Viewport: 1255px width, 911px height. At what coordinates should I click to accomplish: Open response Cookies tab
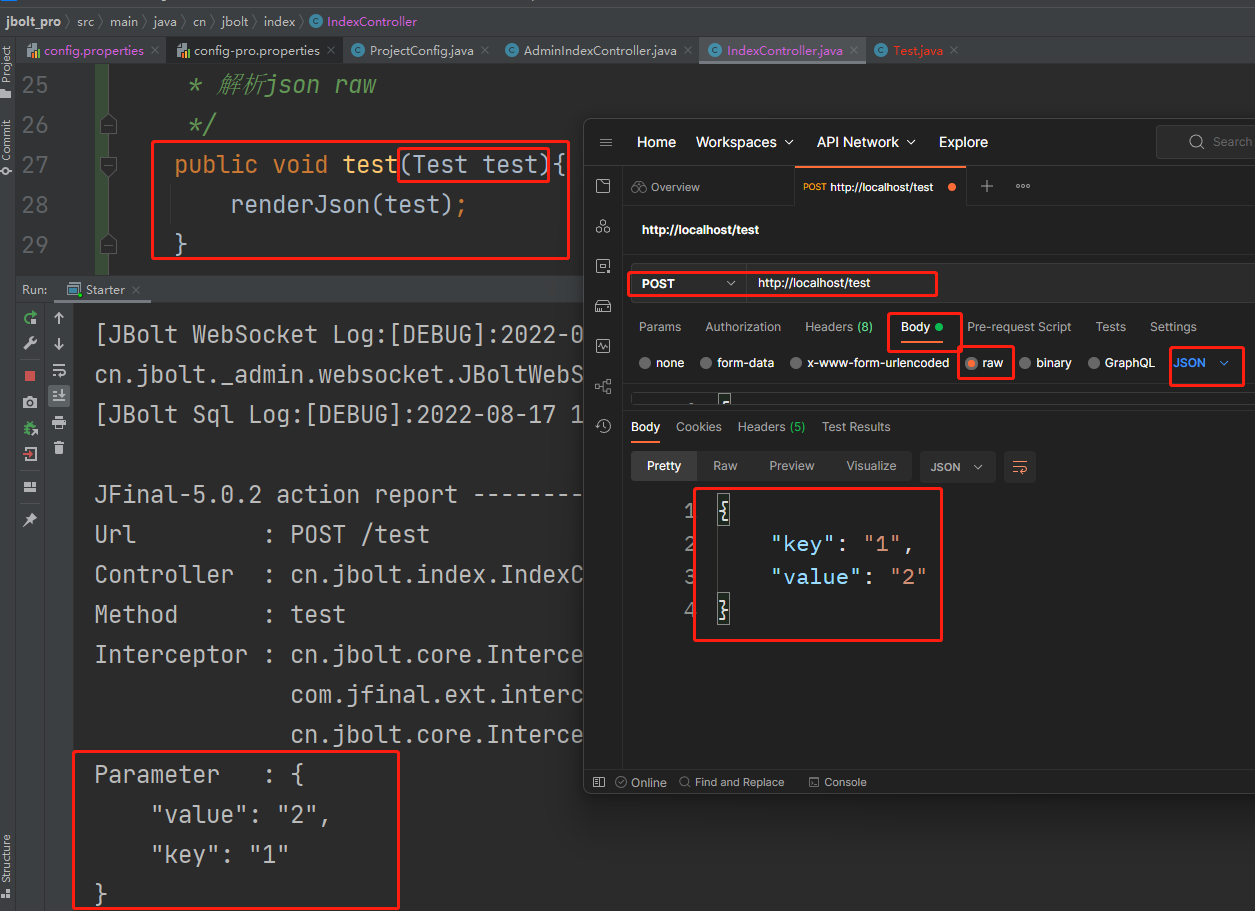click(x=699, y=427)
